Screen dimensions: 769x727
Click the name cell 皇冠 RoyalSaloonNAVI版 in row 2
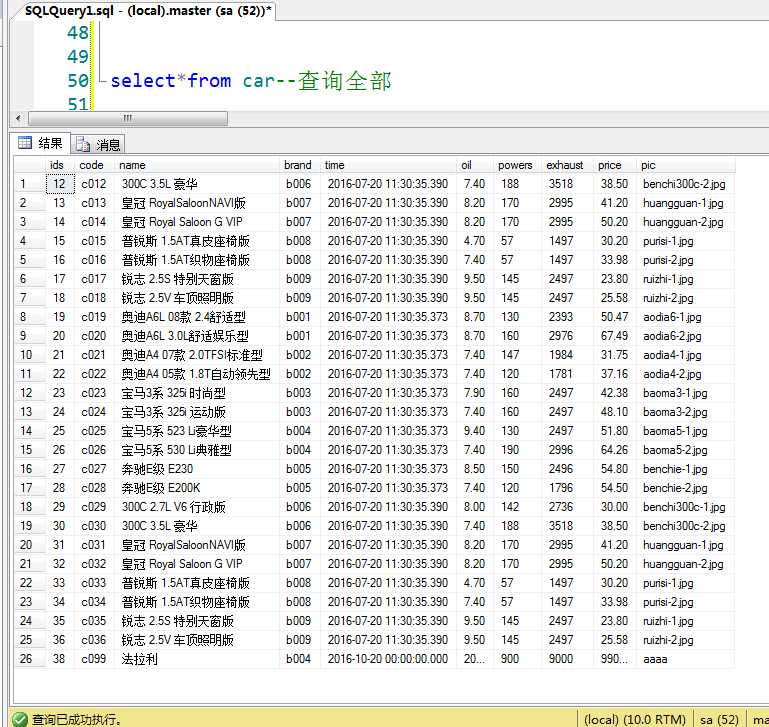tap(197, 203)
